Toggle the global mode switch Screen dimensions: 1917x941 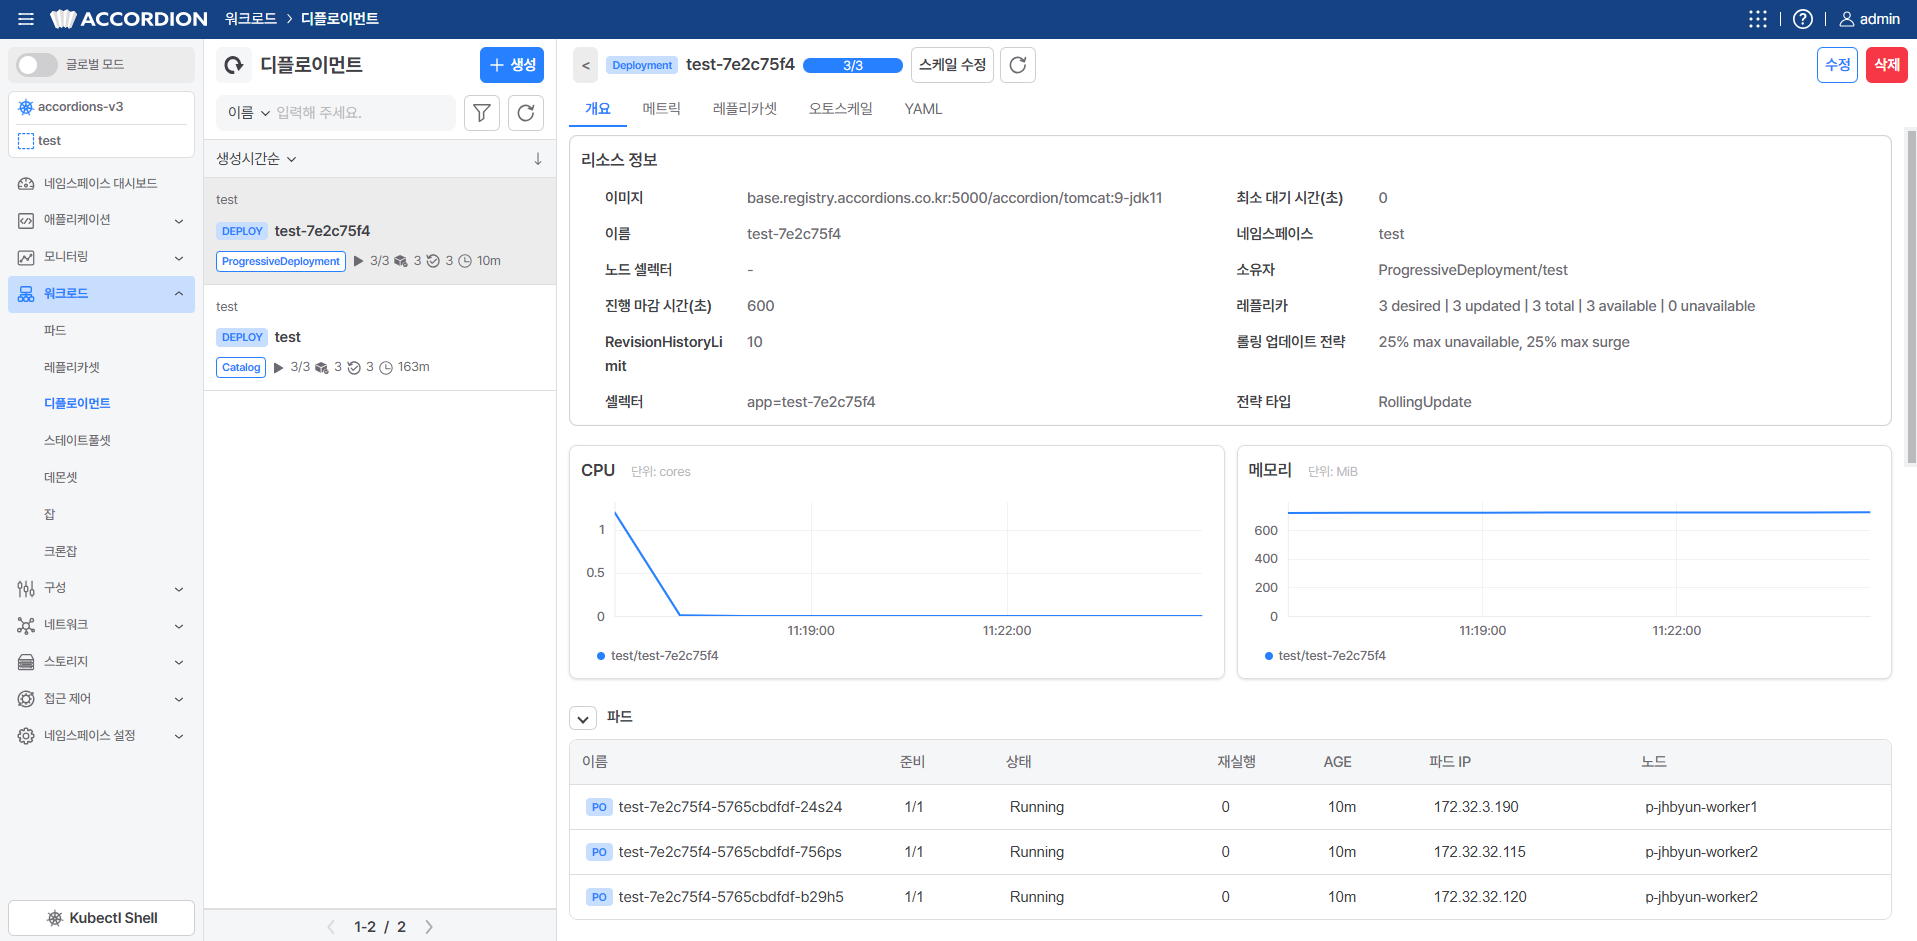[x=37, y=65]
